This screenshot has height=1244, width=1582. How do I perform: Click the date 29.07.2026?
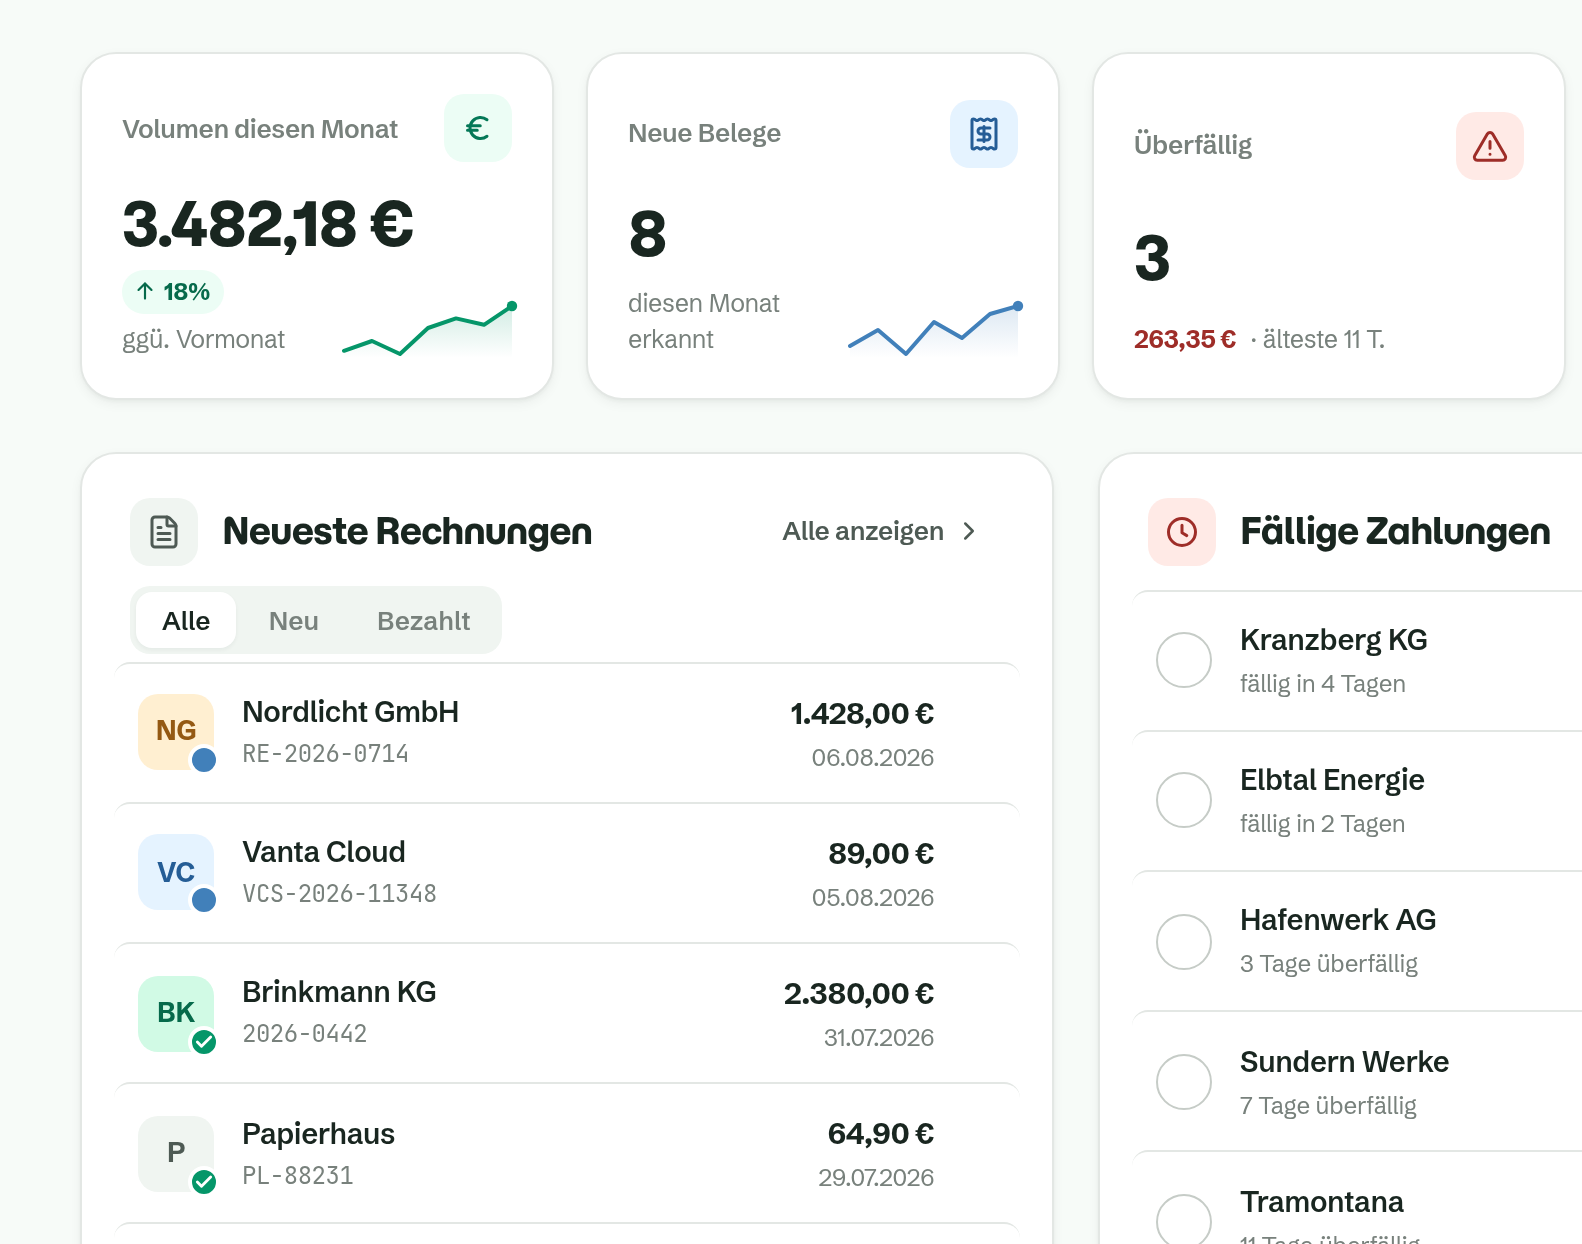coord(876,1178)
